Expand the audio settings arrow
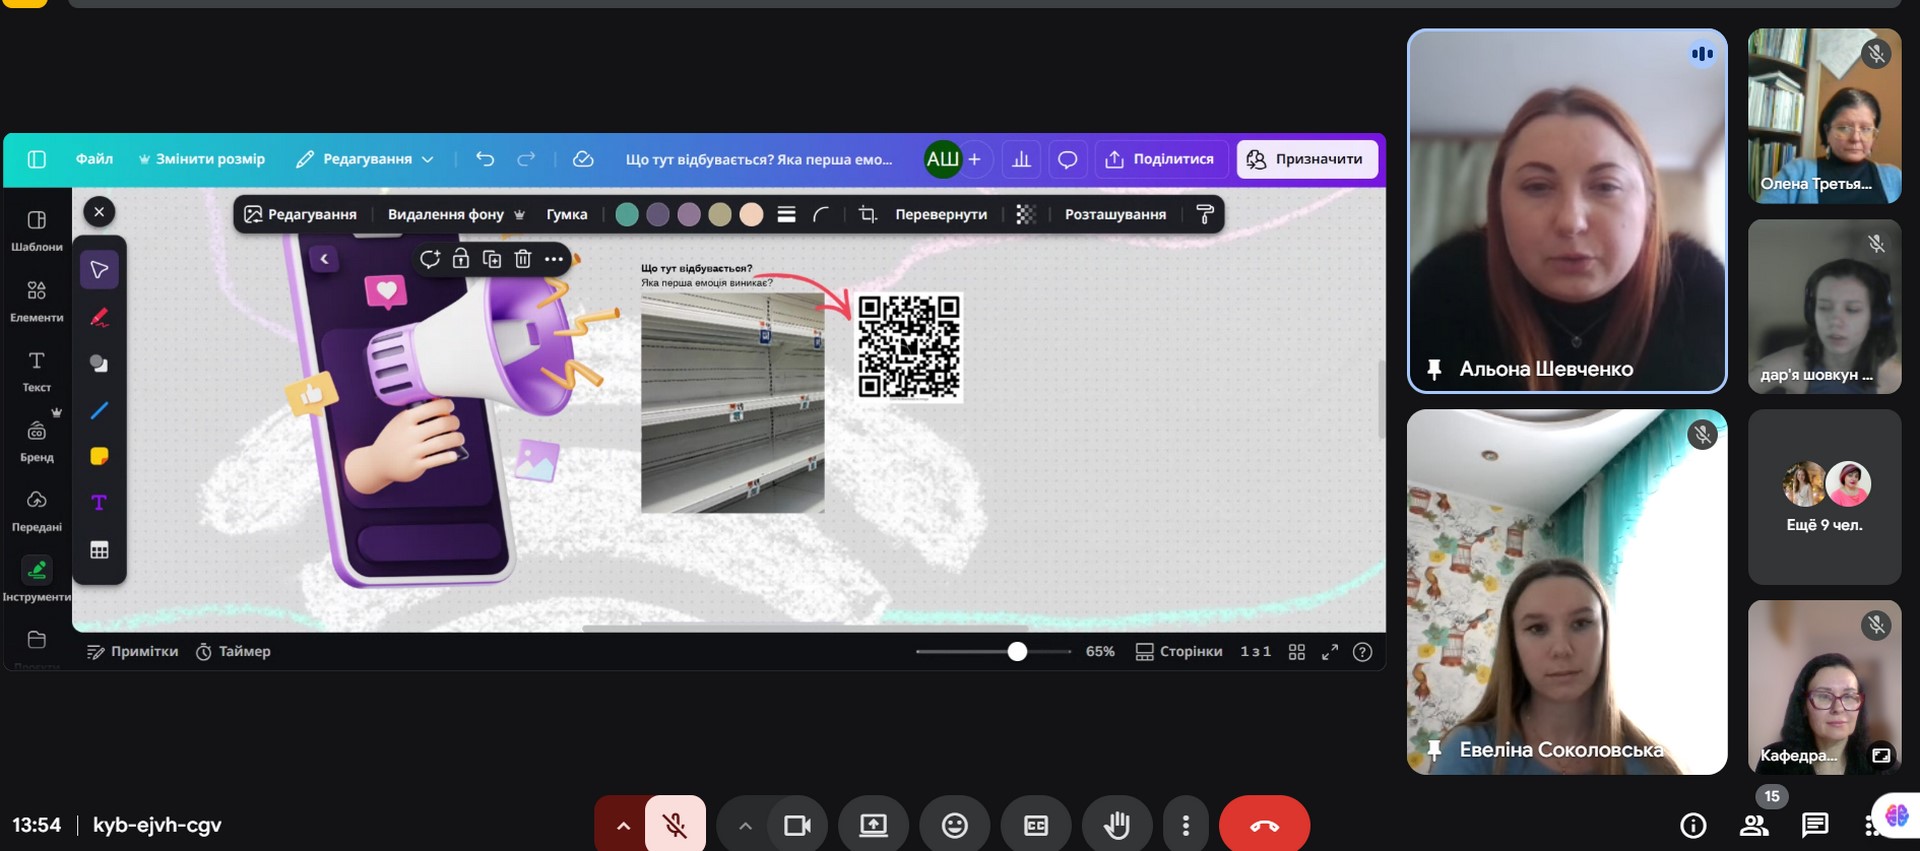 coord(623,825)
